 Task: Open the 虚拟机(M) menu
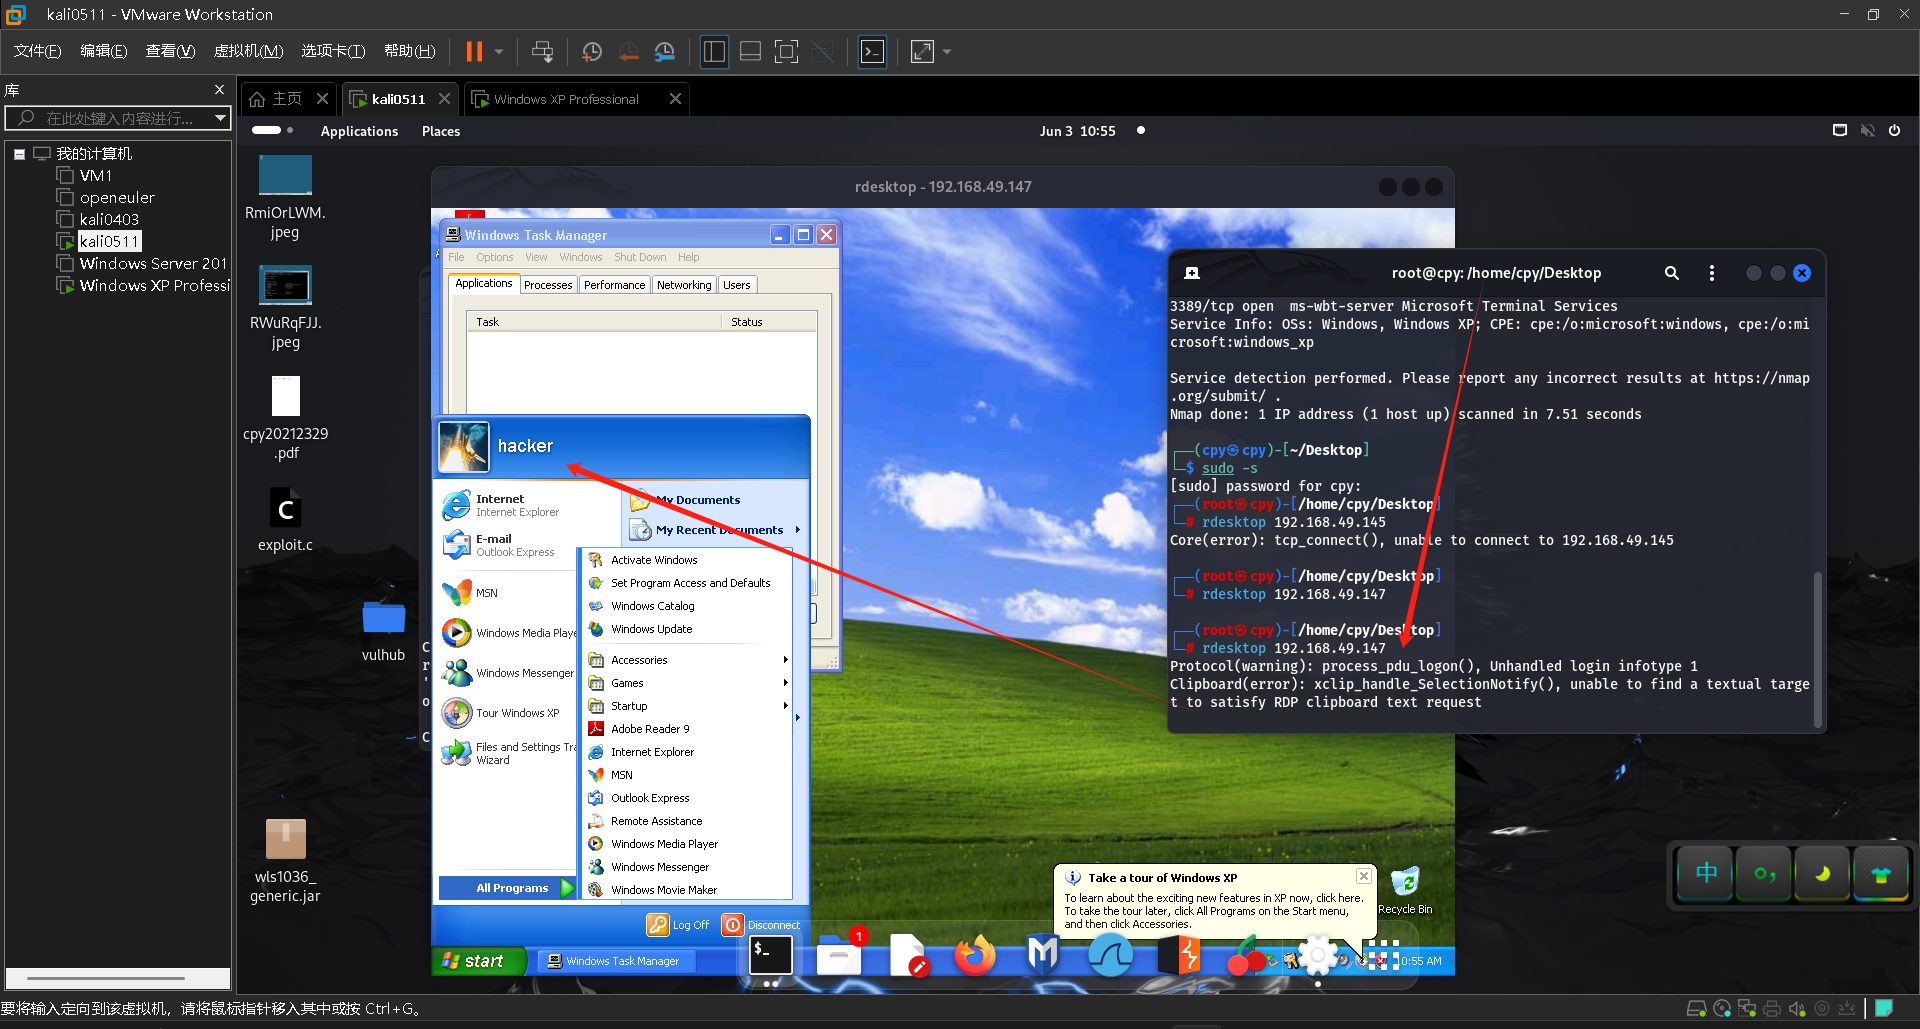coord(248,51)
